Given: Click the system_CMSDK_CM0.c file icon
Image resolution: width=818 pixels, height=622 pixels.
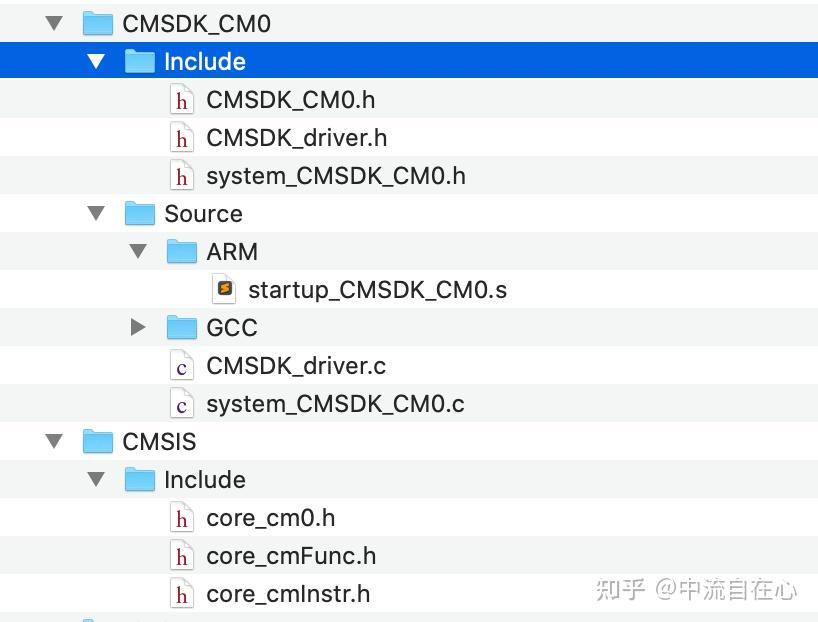Looking at the screenshot, I should point(181,404).
